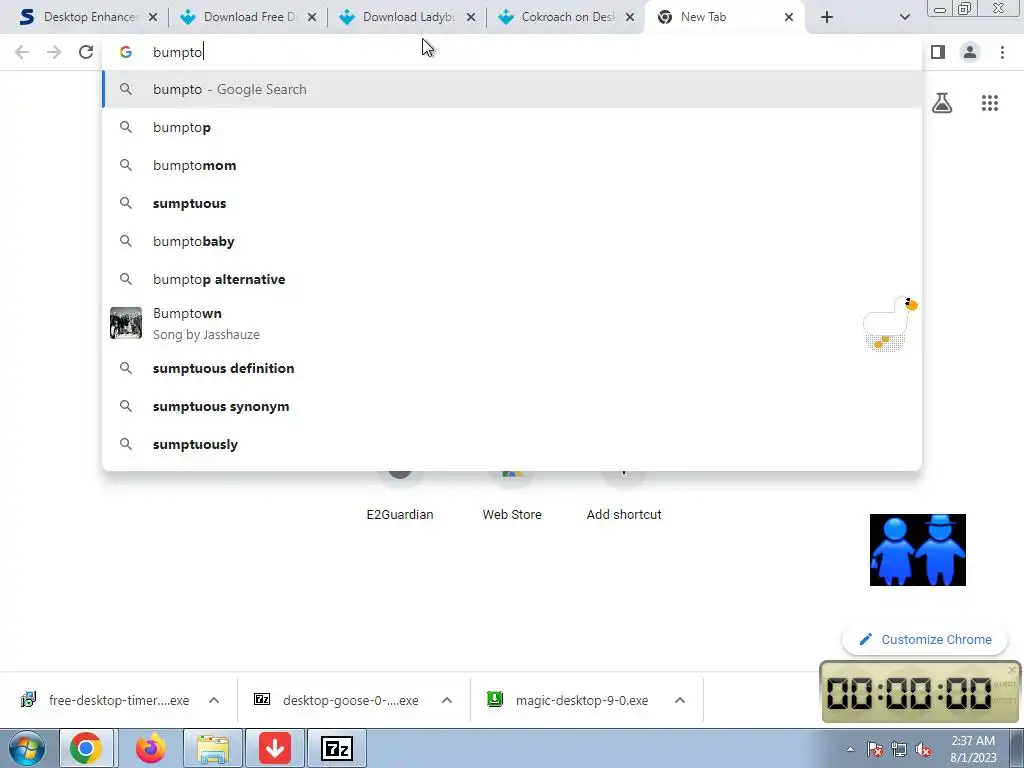This screenshot has width=1024, height=768.
Task: Select the 'sumptuous' suggestion
Action: [x=512, y=203]
